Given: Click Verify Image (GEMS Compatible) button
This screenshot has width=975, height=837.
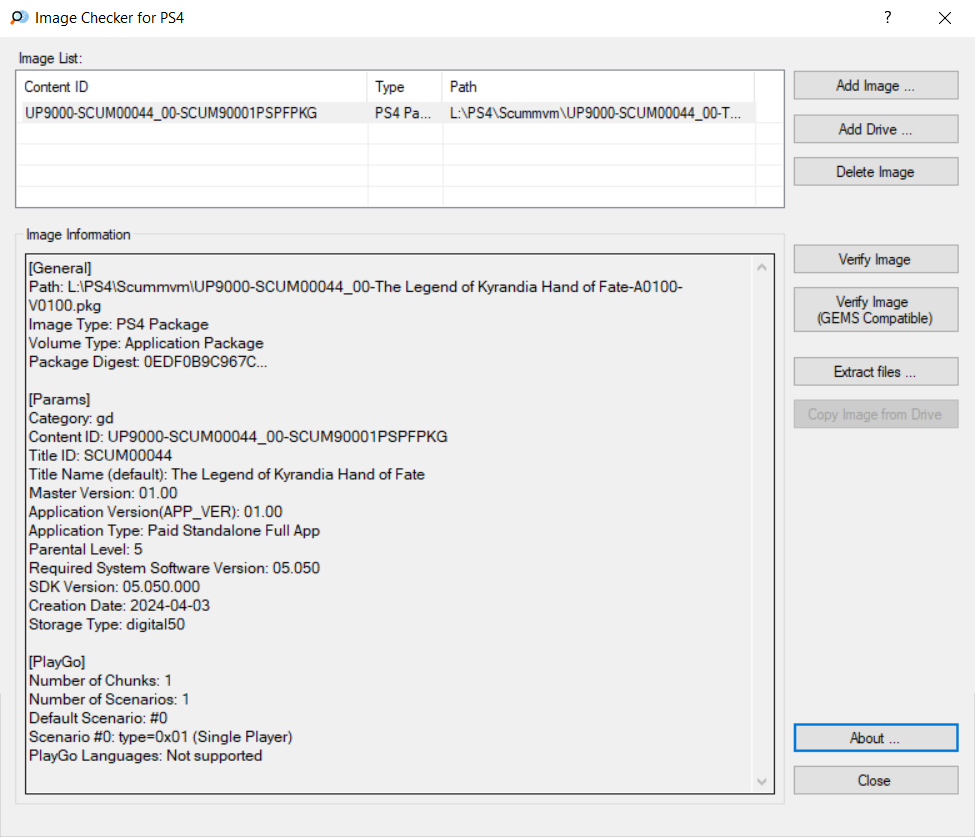Looking at the screenshot, I should (x=876, y=310).
